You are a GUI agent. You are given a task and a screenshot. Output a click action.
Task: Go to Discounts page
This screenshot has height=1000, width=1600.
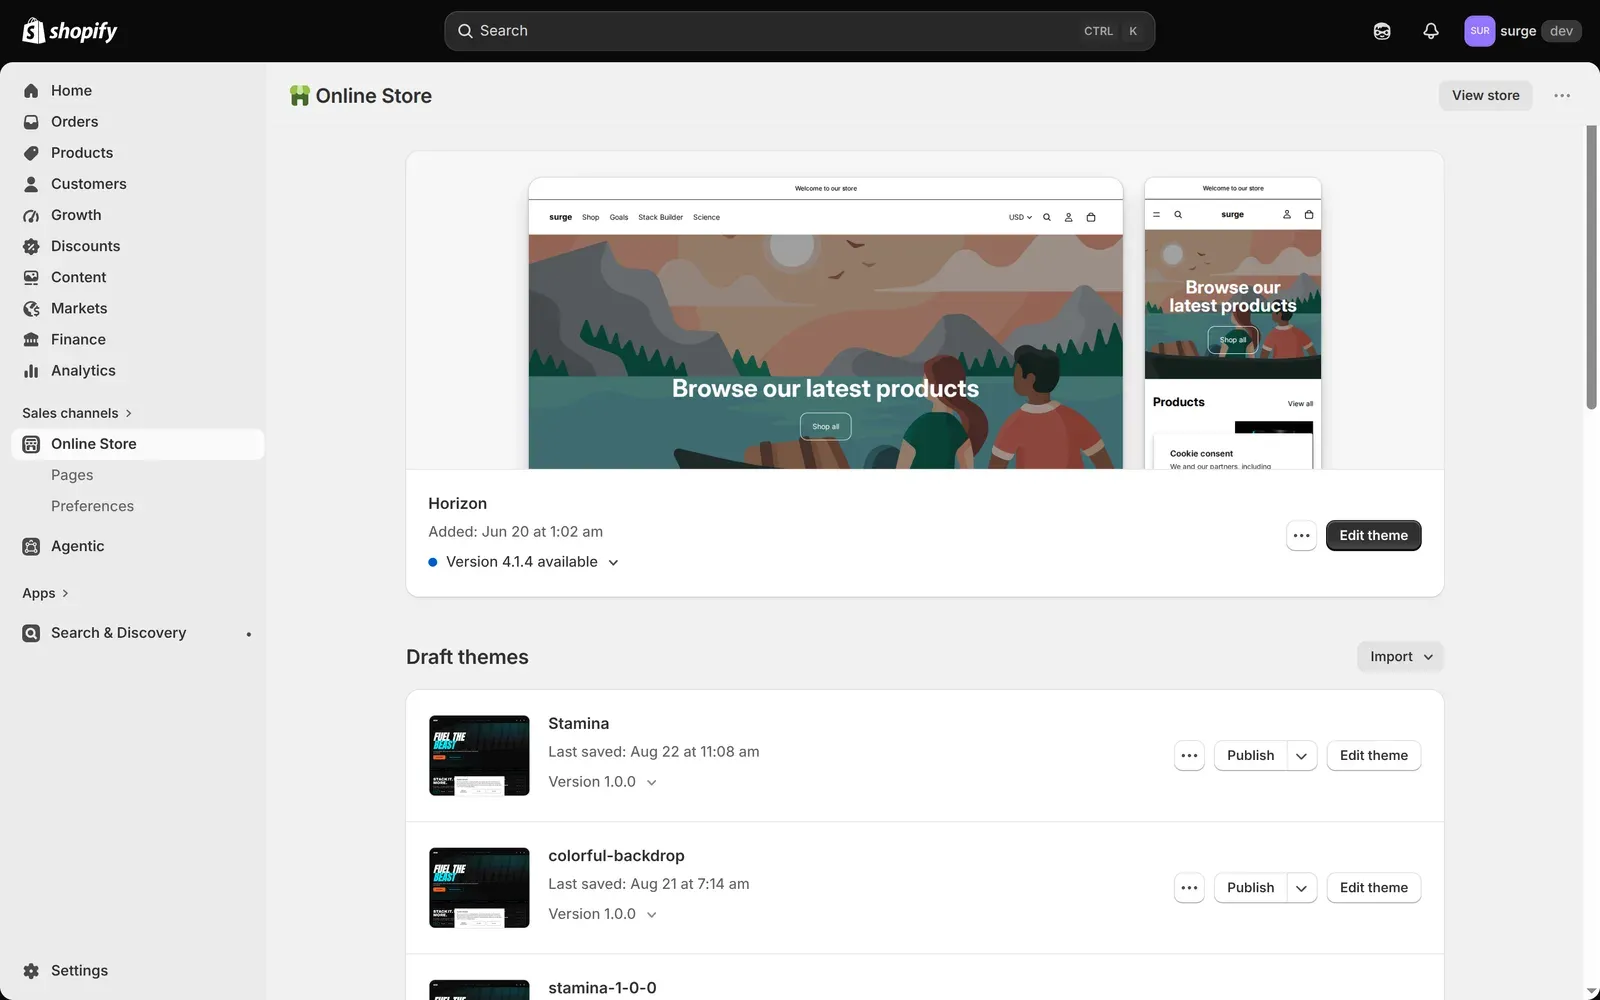[138, 246]
